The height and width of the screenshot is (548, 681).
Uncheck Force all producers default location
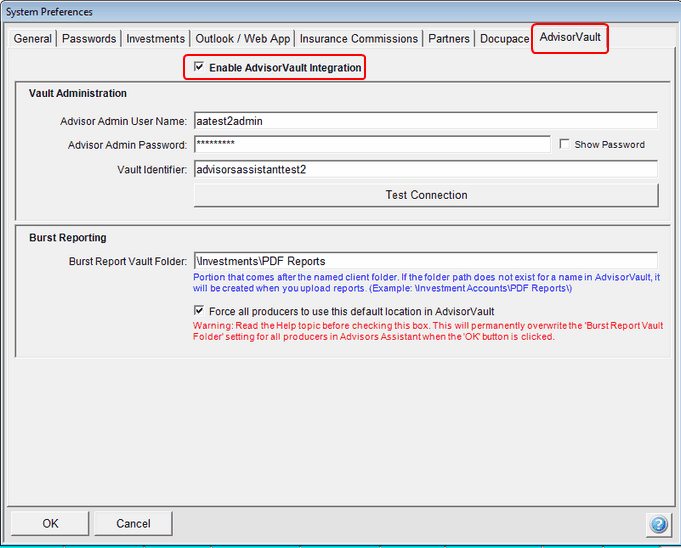(x=200, y=311)
